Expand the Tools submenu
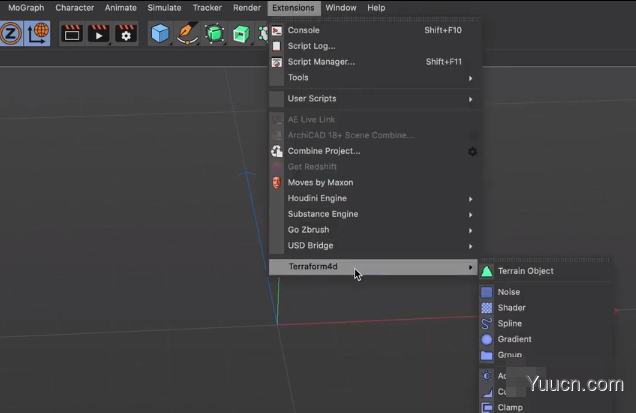 pos(374,77)
